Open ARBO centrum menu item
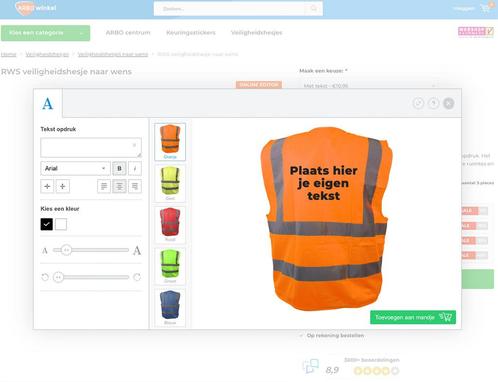 point(128,33)
